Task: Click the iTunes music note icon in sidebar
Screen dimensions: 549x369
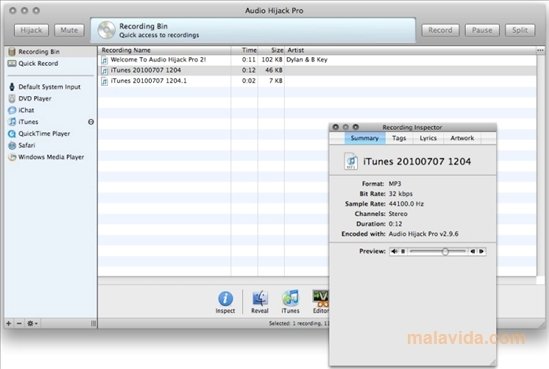Action: tap(12, 122)
